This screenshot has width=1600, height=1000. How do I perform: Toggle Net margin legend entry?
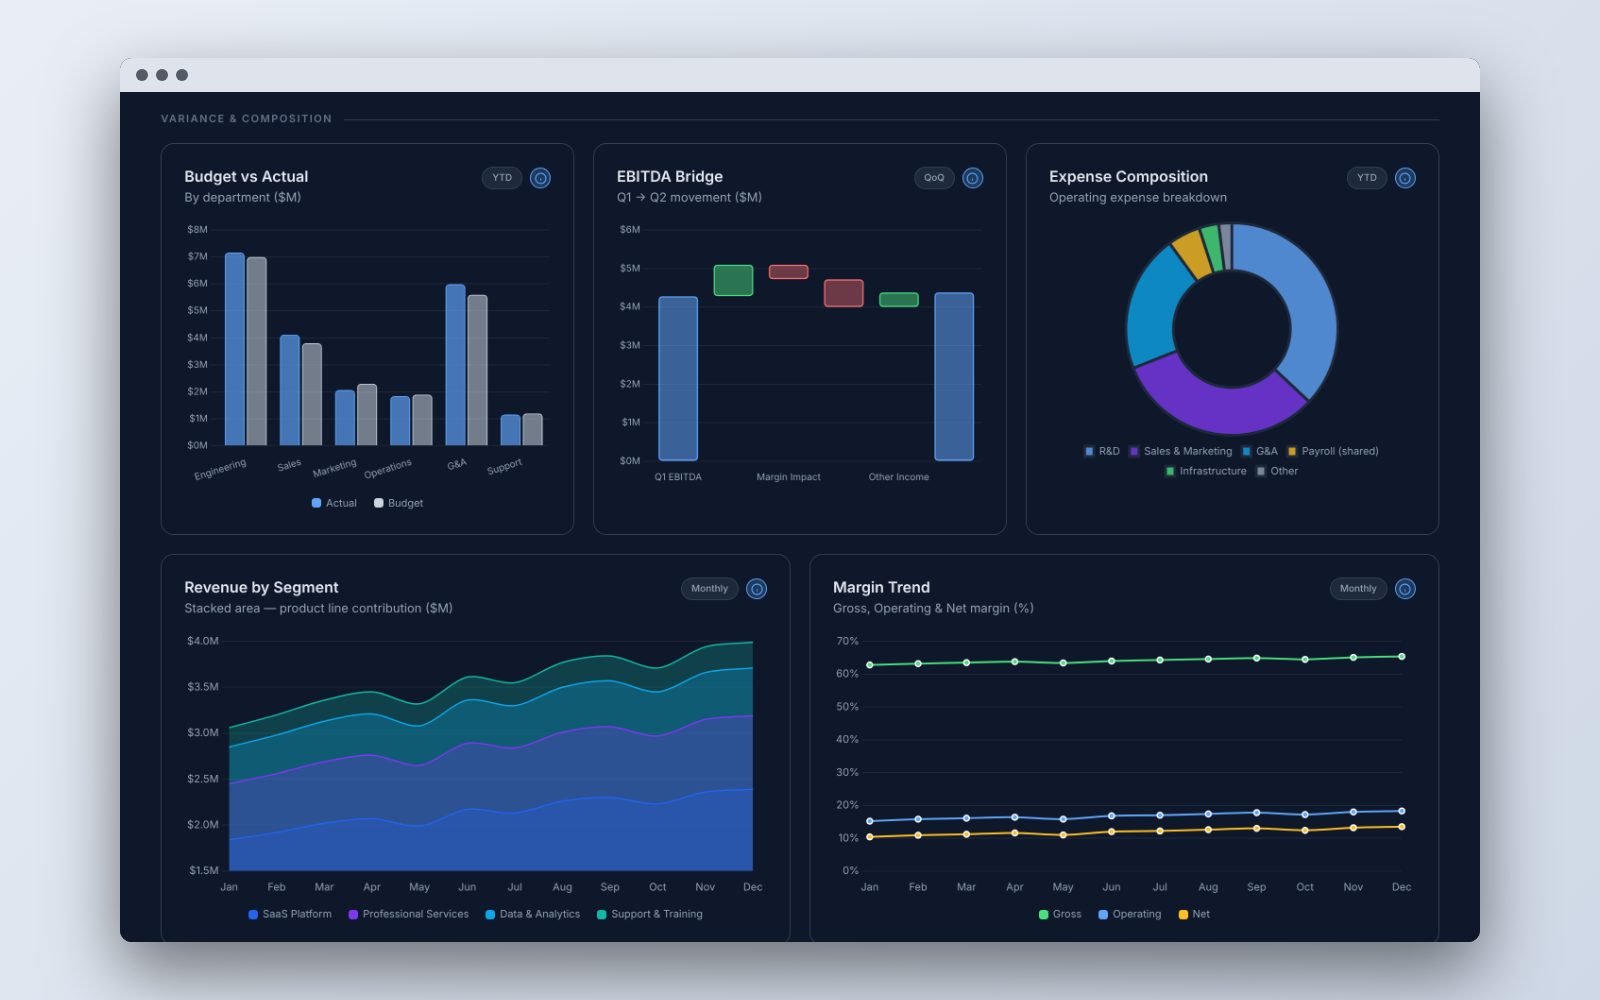1194,914
